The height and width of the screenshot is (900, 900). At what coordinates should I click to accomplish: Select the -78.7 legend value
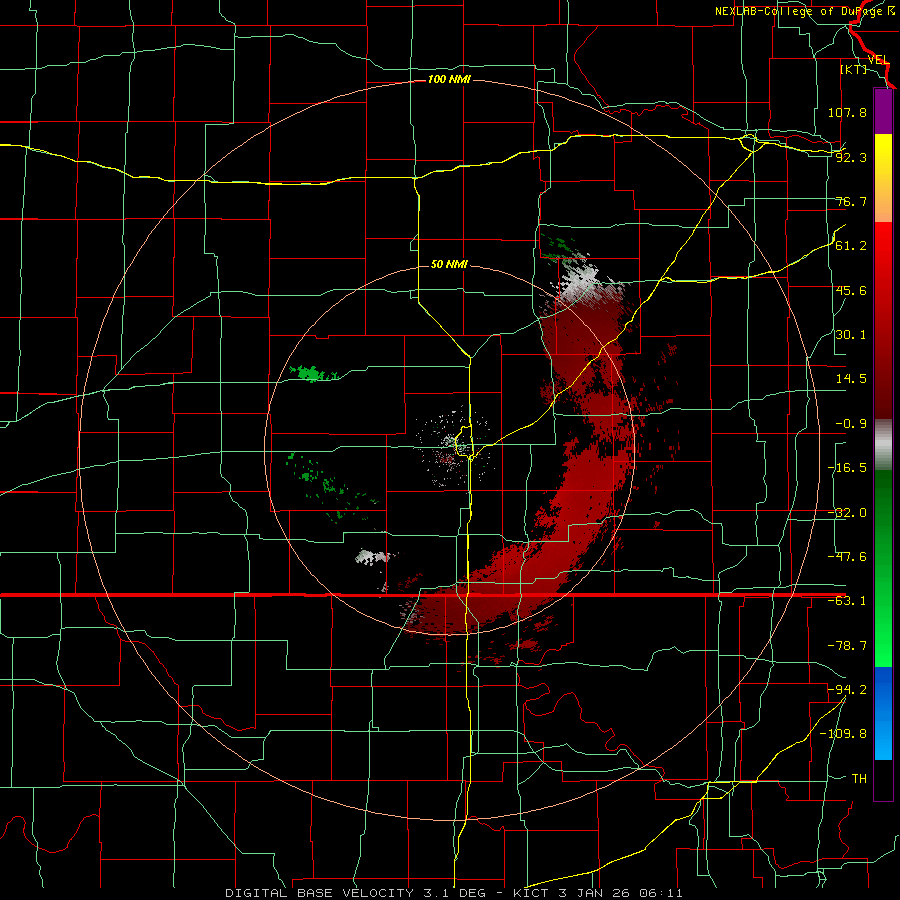tap(847, 646)
